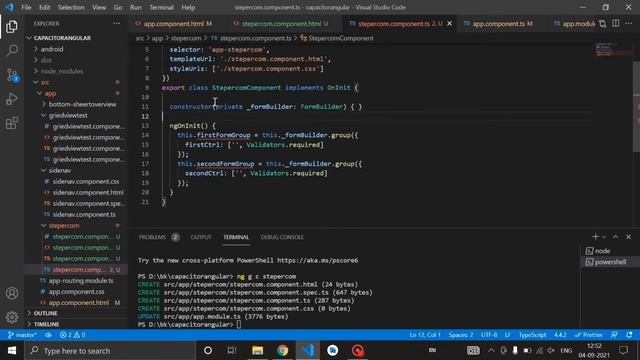Image resolution: width=640 pixels, height=360 pixels.
Task: Open the View menu
Action: [99, 7]
